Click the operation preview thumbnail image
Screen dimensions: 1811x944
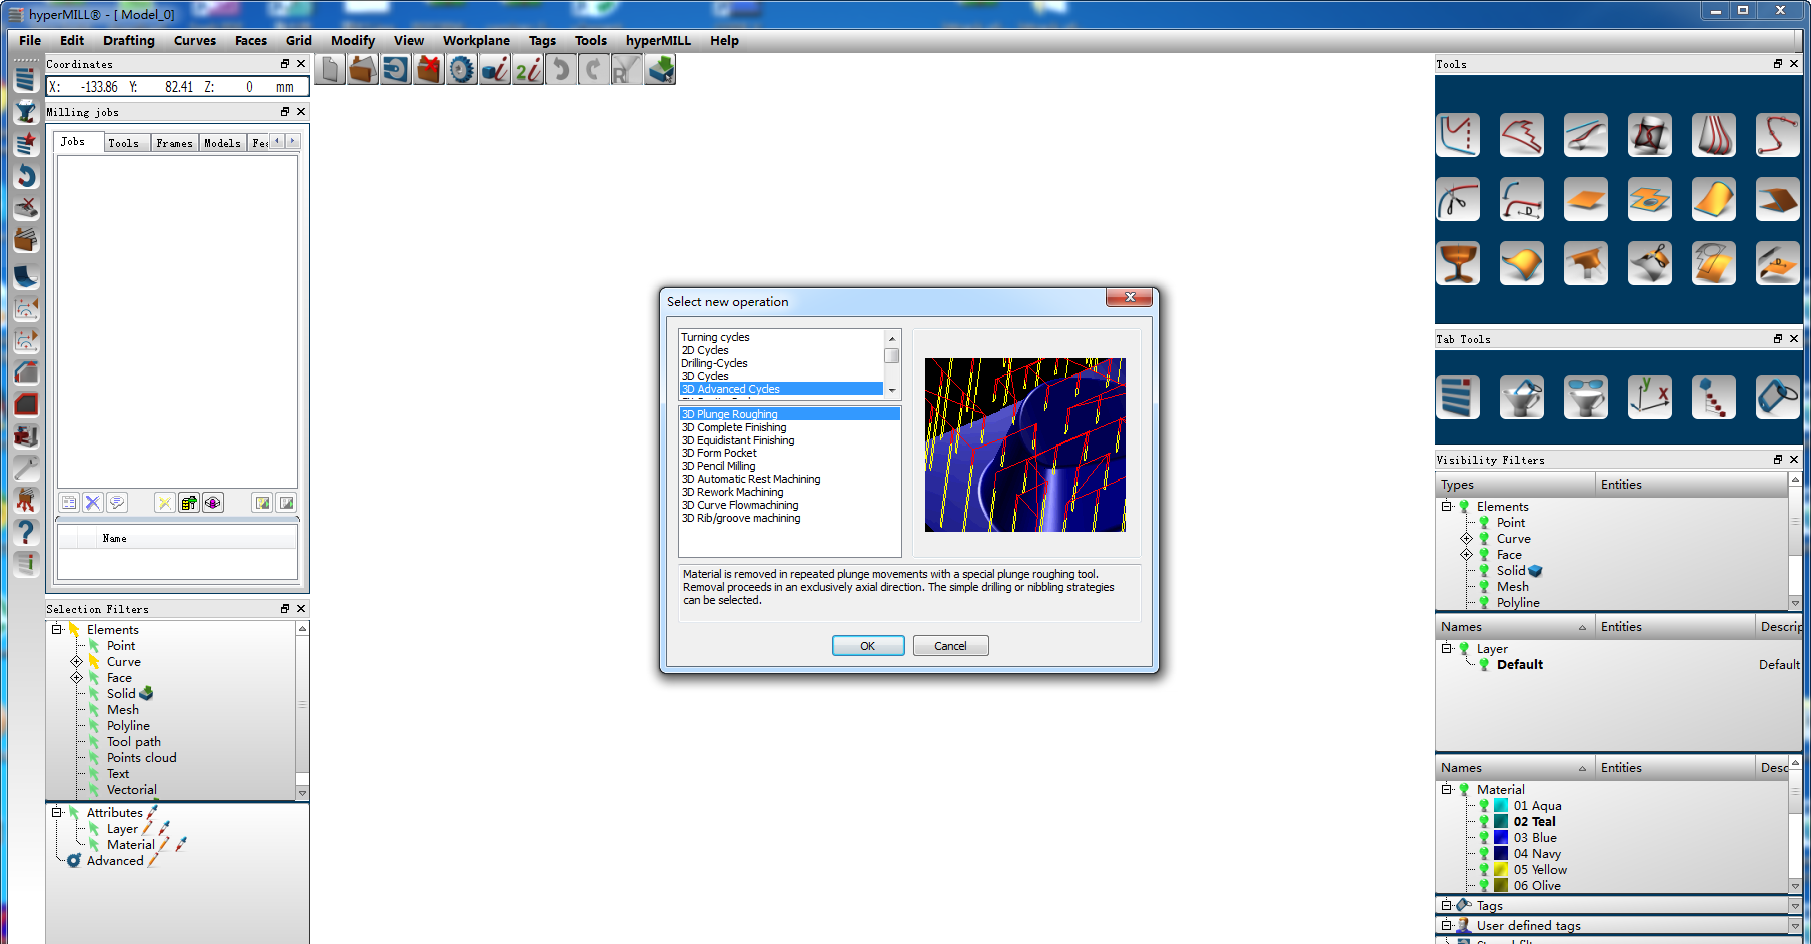pos(1025,445)
